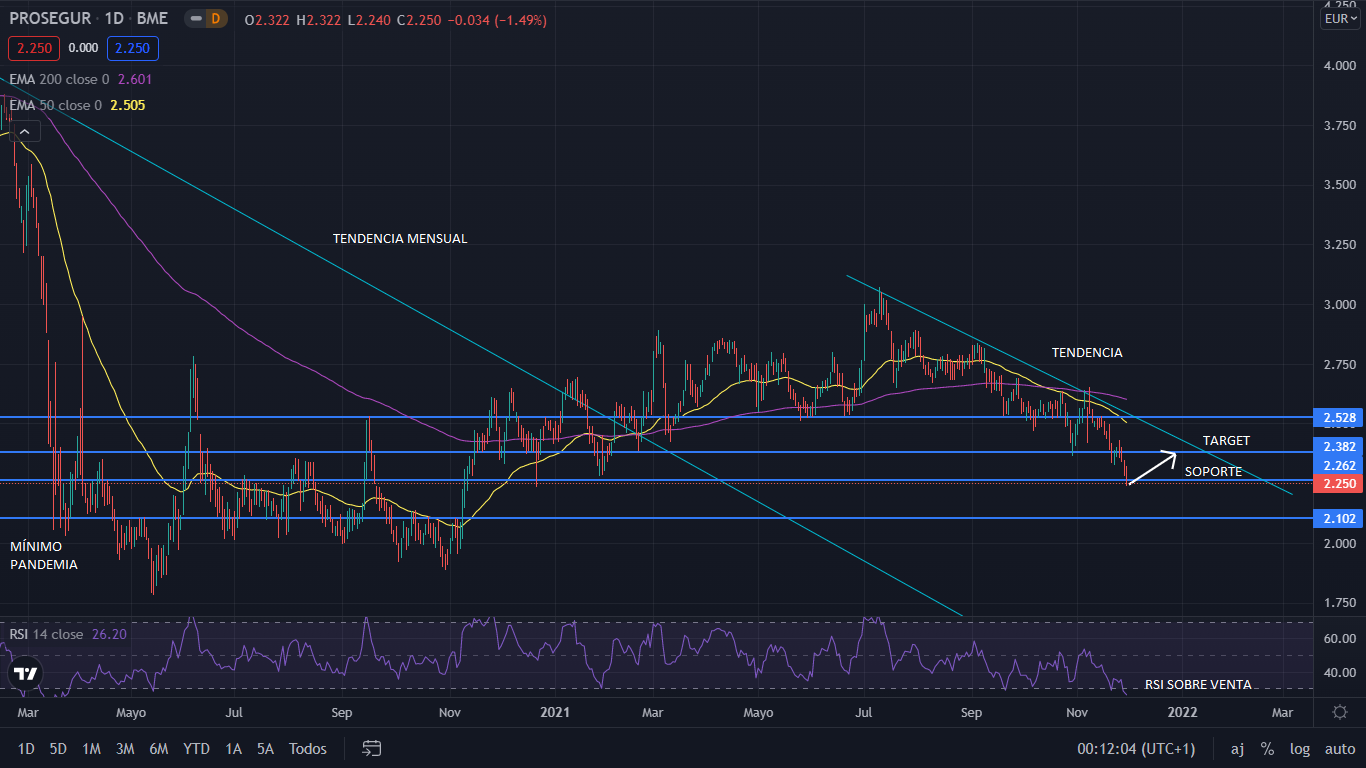Screen dimensions: 1366x768
Task: Toggle the market status pill indicator
Action: tap(194, 20)
